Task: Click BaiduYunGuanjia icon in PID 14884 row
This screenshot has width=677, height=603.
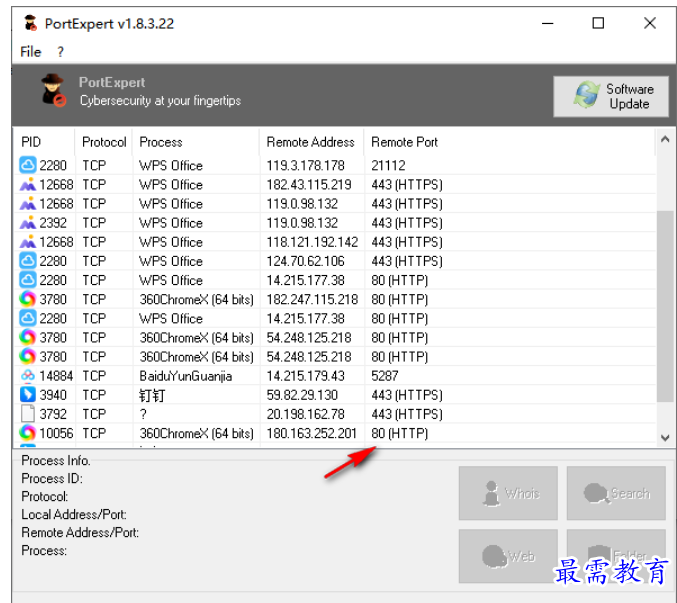Action: pos(28,376)
